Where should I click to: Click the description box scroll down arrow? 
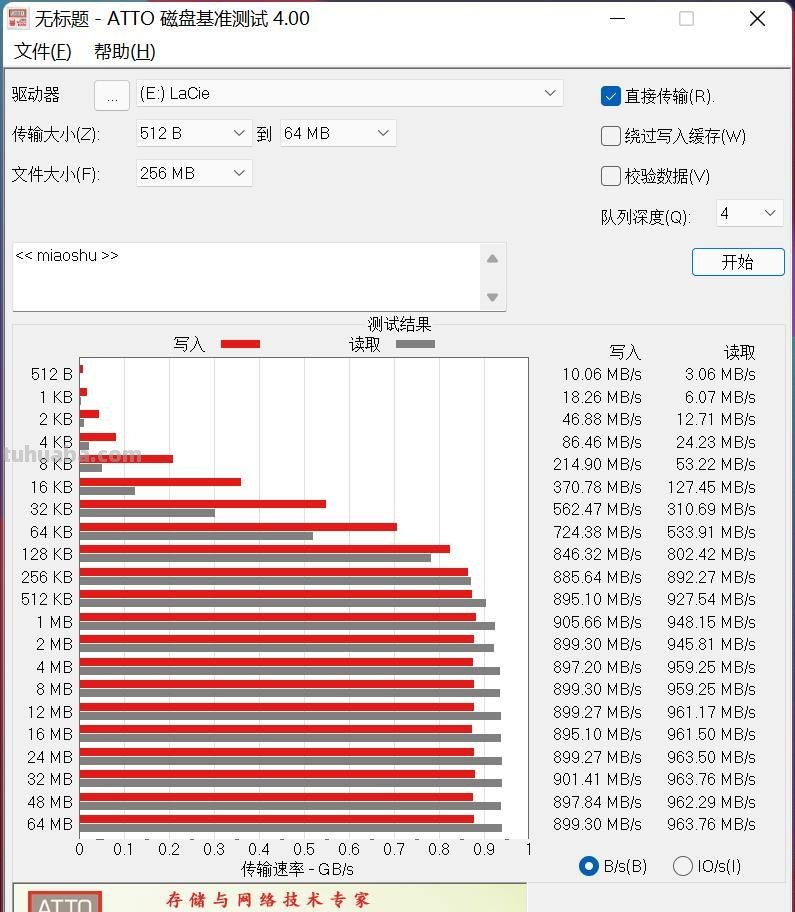click(x=493, y=297)
